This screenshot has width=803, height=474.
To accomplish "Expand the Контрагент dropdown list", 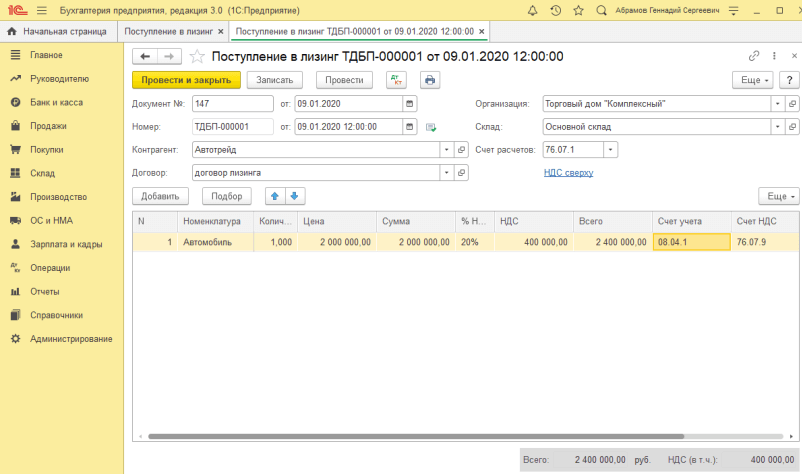I will [446, 149].
